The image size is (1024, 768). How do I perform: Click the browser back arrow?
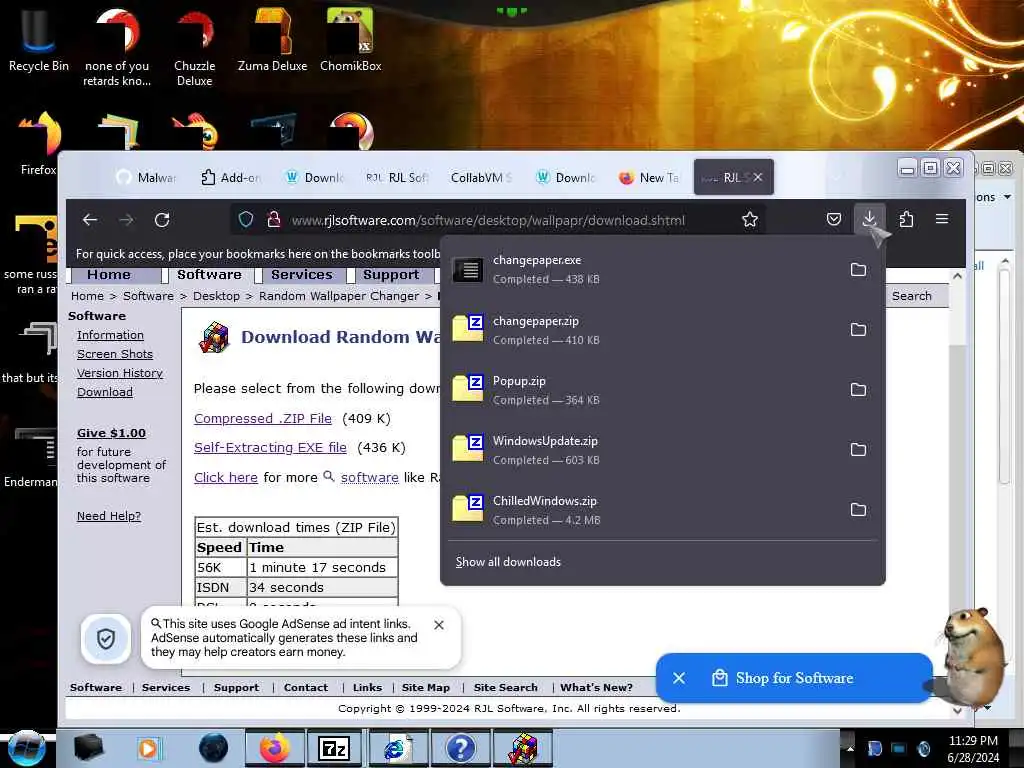click(x=90, y=220)
